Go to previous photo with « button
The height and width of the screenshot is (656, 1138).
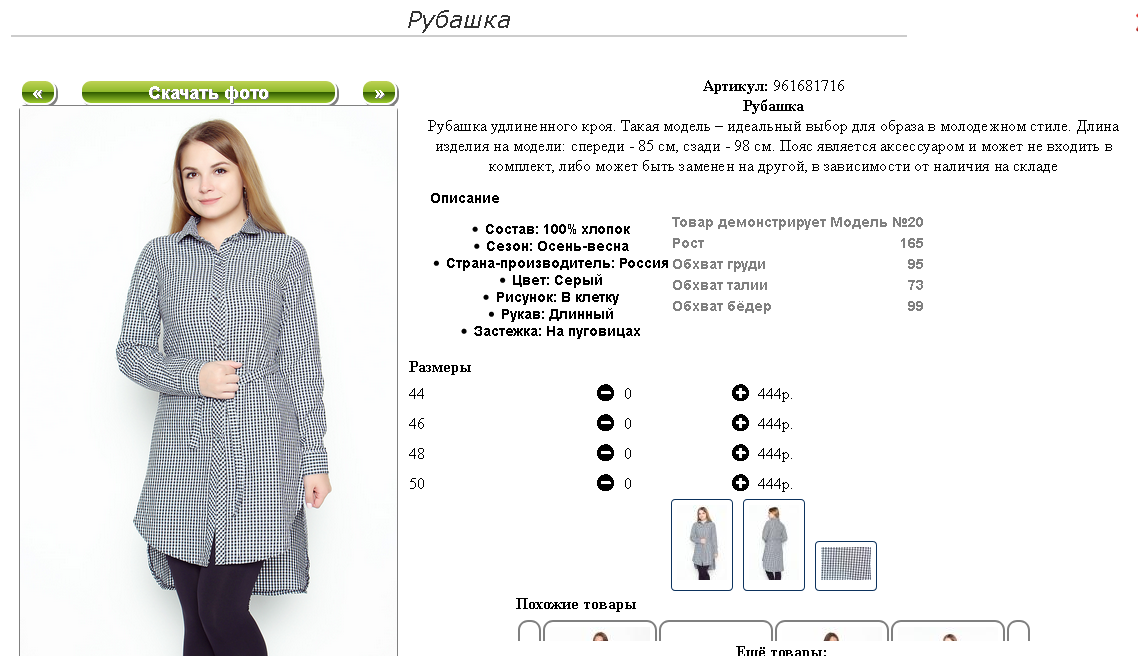pyautogui.click(x=38, y=93)
